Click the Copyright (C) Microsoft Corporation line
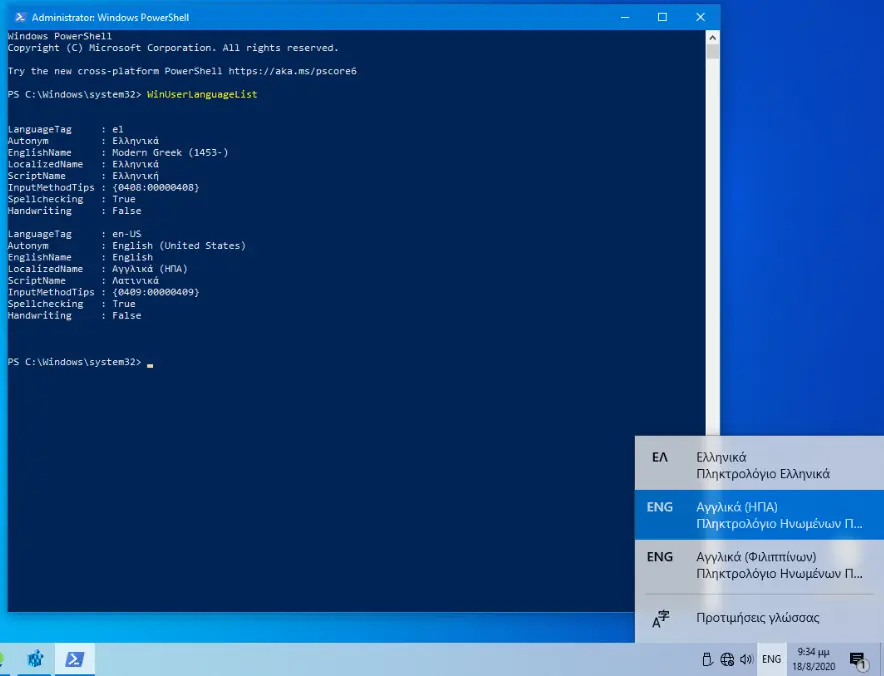The height and width of the screenshot is (676, 884). click(x=173, y=48)
